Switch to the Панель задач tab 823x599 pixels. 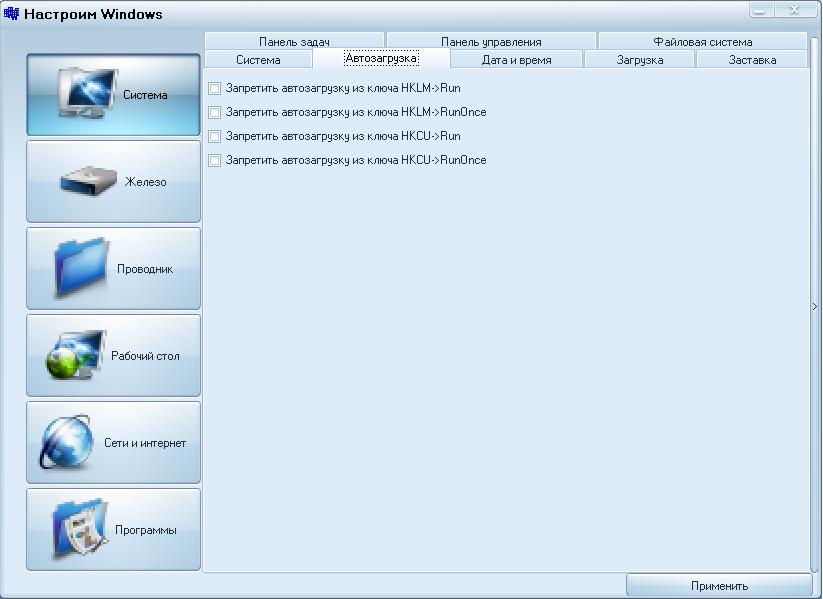click(294, 41)
